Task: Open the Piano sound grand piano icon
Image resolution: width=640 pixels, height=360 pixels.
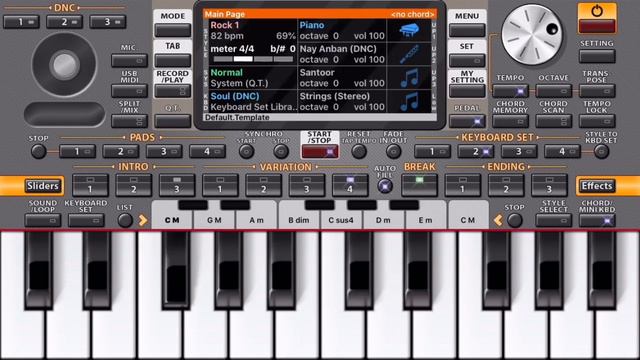Action: point(409,31)
